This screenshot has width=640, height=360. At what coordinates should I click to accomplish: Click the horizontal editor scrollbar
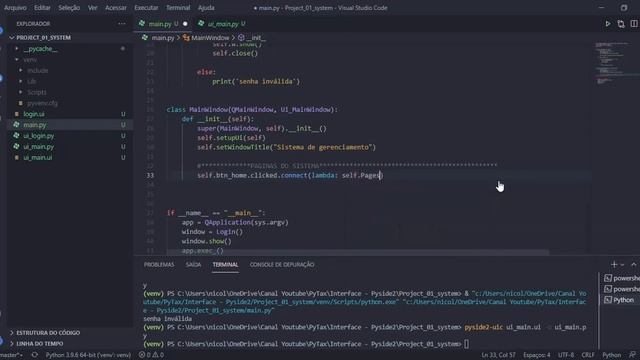click(357, 253)
